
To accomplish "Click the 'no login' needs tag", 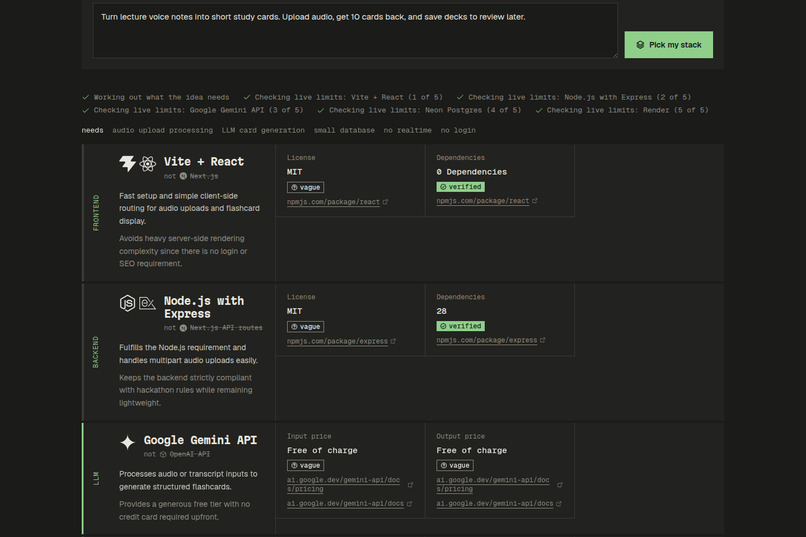I will tap(458, 131).
